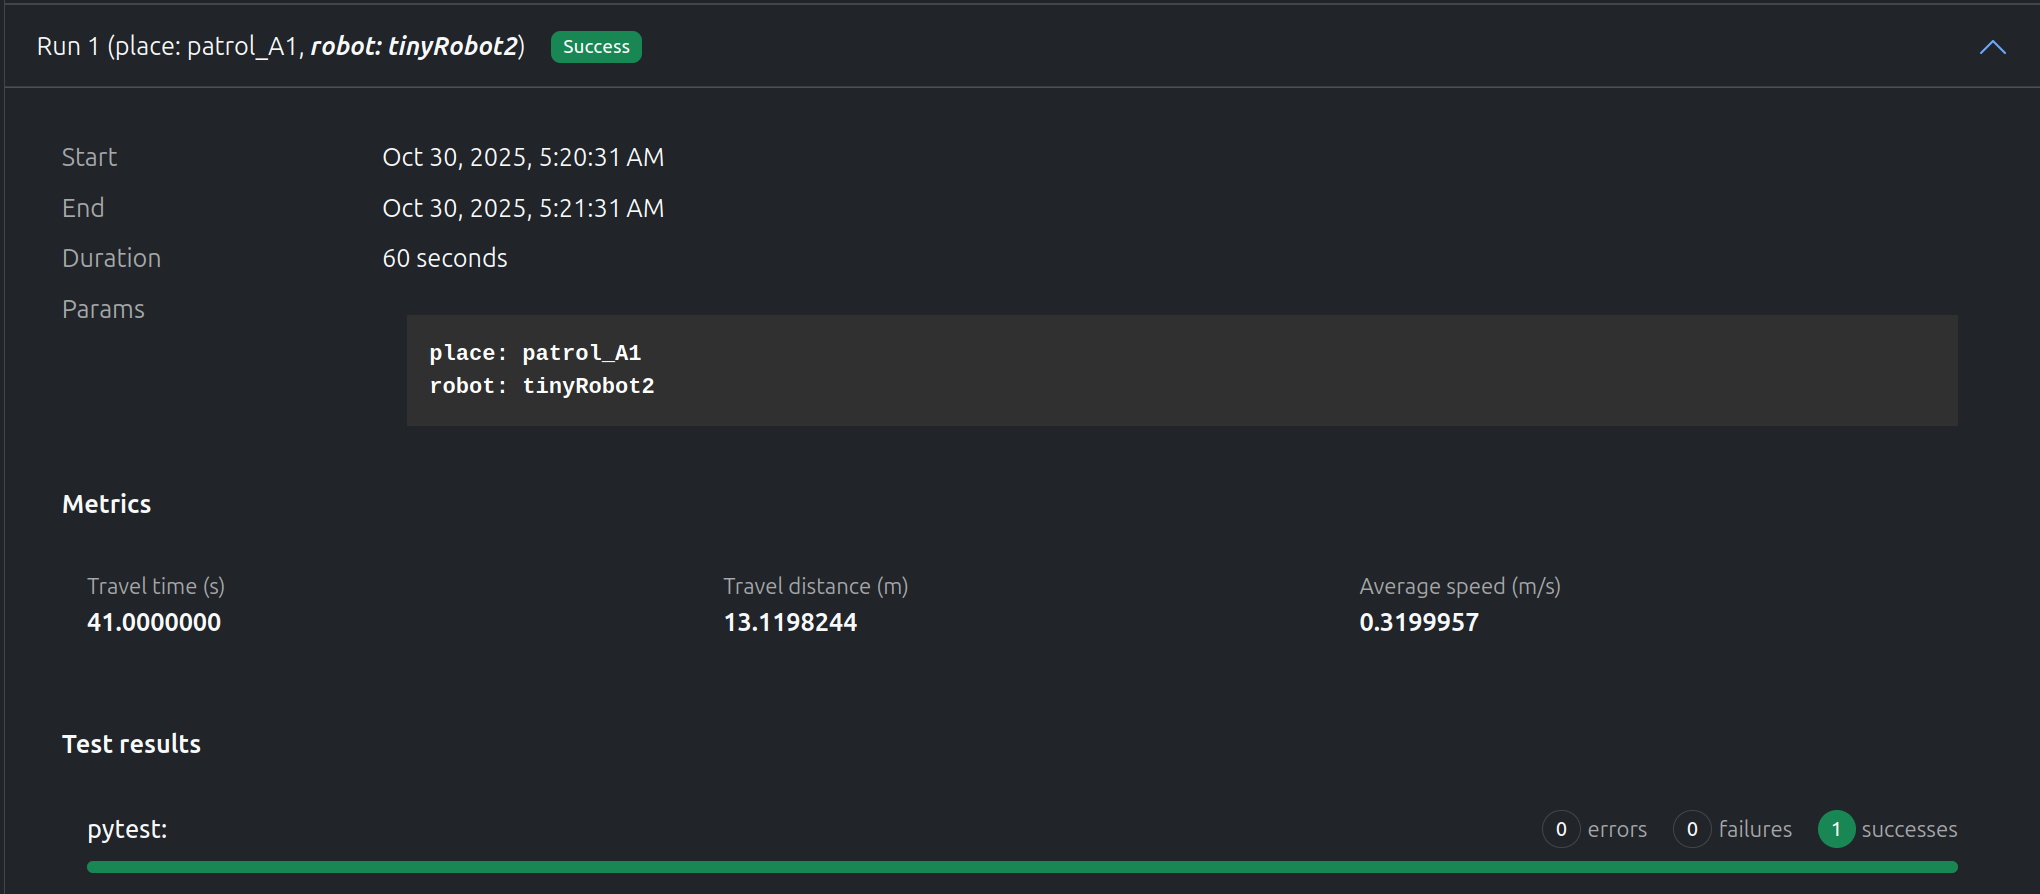The height and width of the screenshot is (894, 2040).
Task: Click the errors count badge
Action: (1560, 829)
